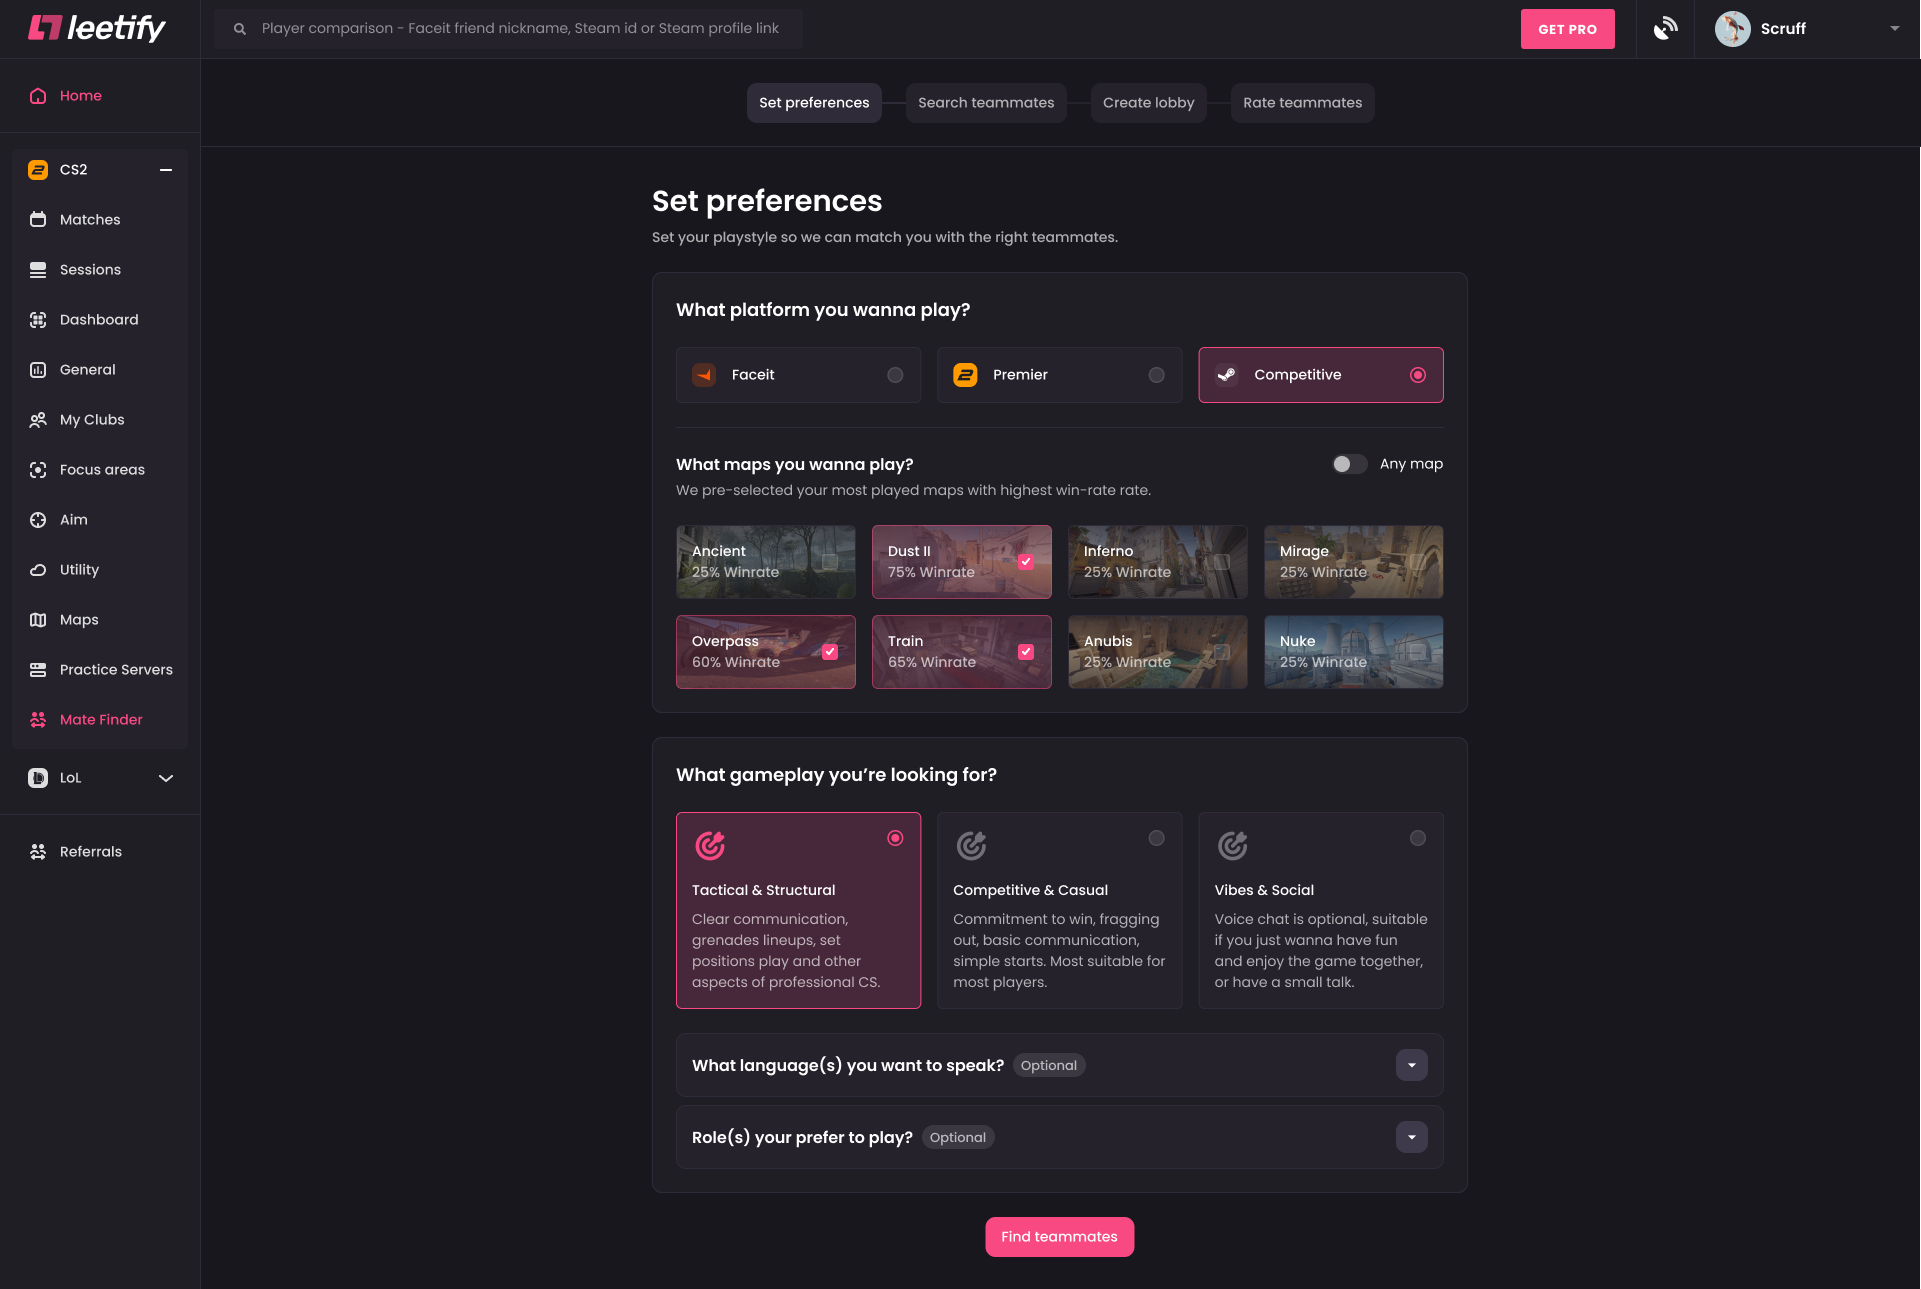Viewport: 1921px width, 1289px height.
Task: Switch to the Search teammates step
Action: point(986,102)
